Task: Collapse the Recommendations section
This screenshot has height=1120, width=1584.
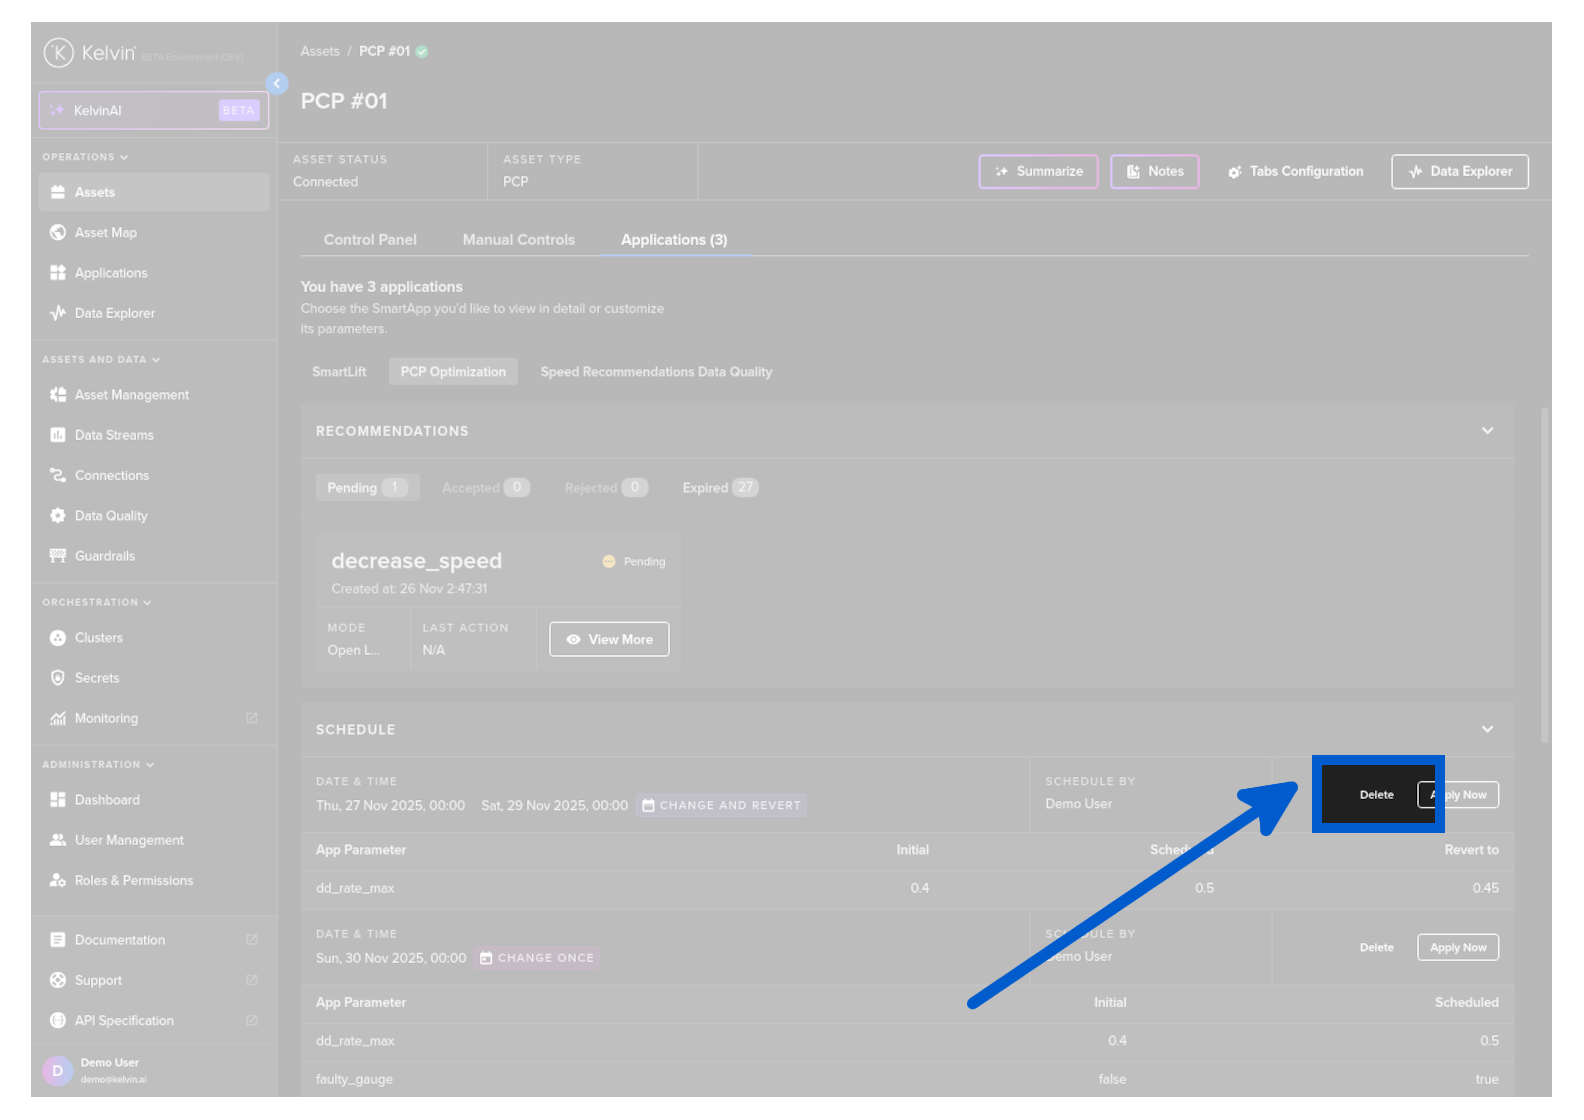Action: [1487, 431]
